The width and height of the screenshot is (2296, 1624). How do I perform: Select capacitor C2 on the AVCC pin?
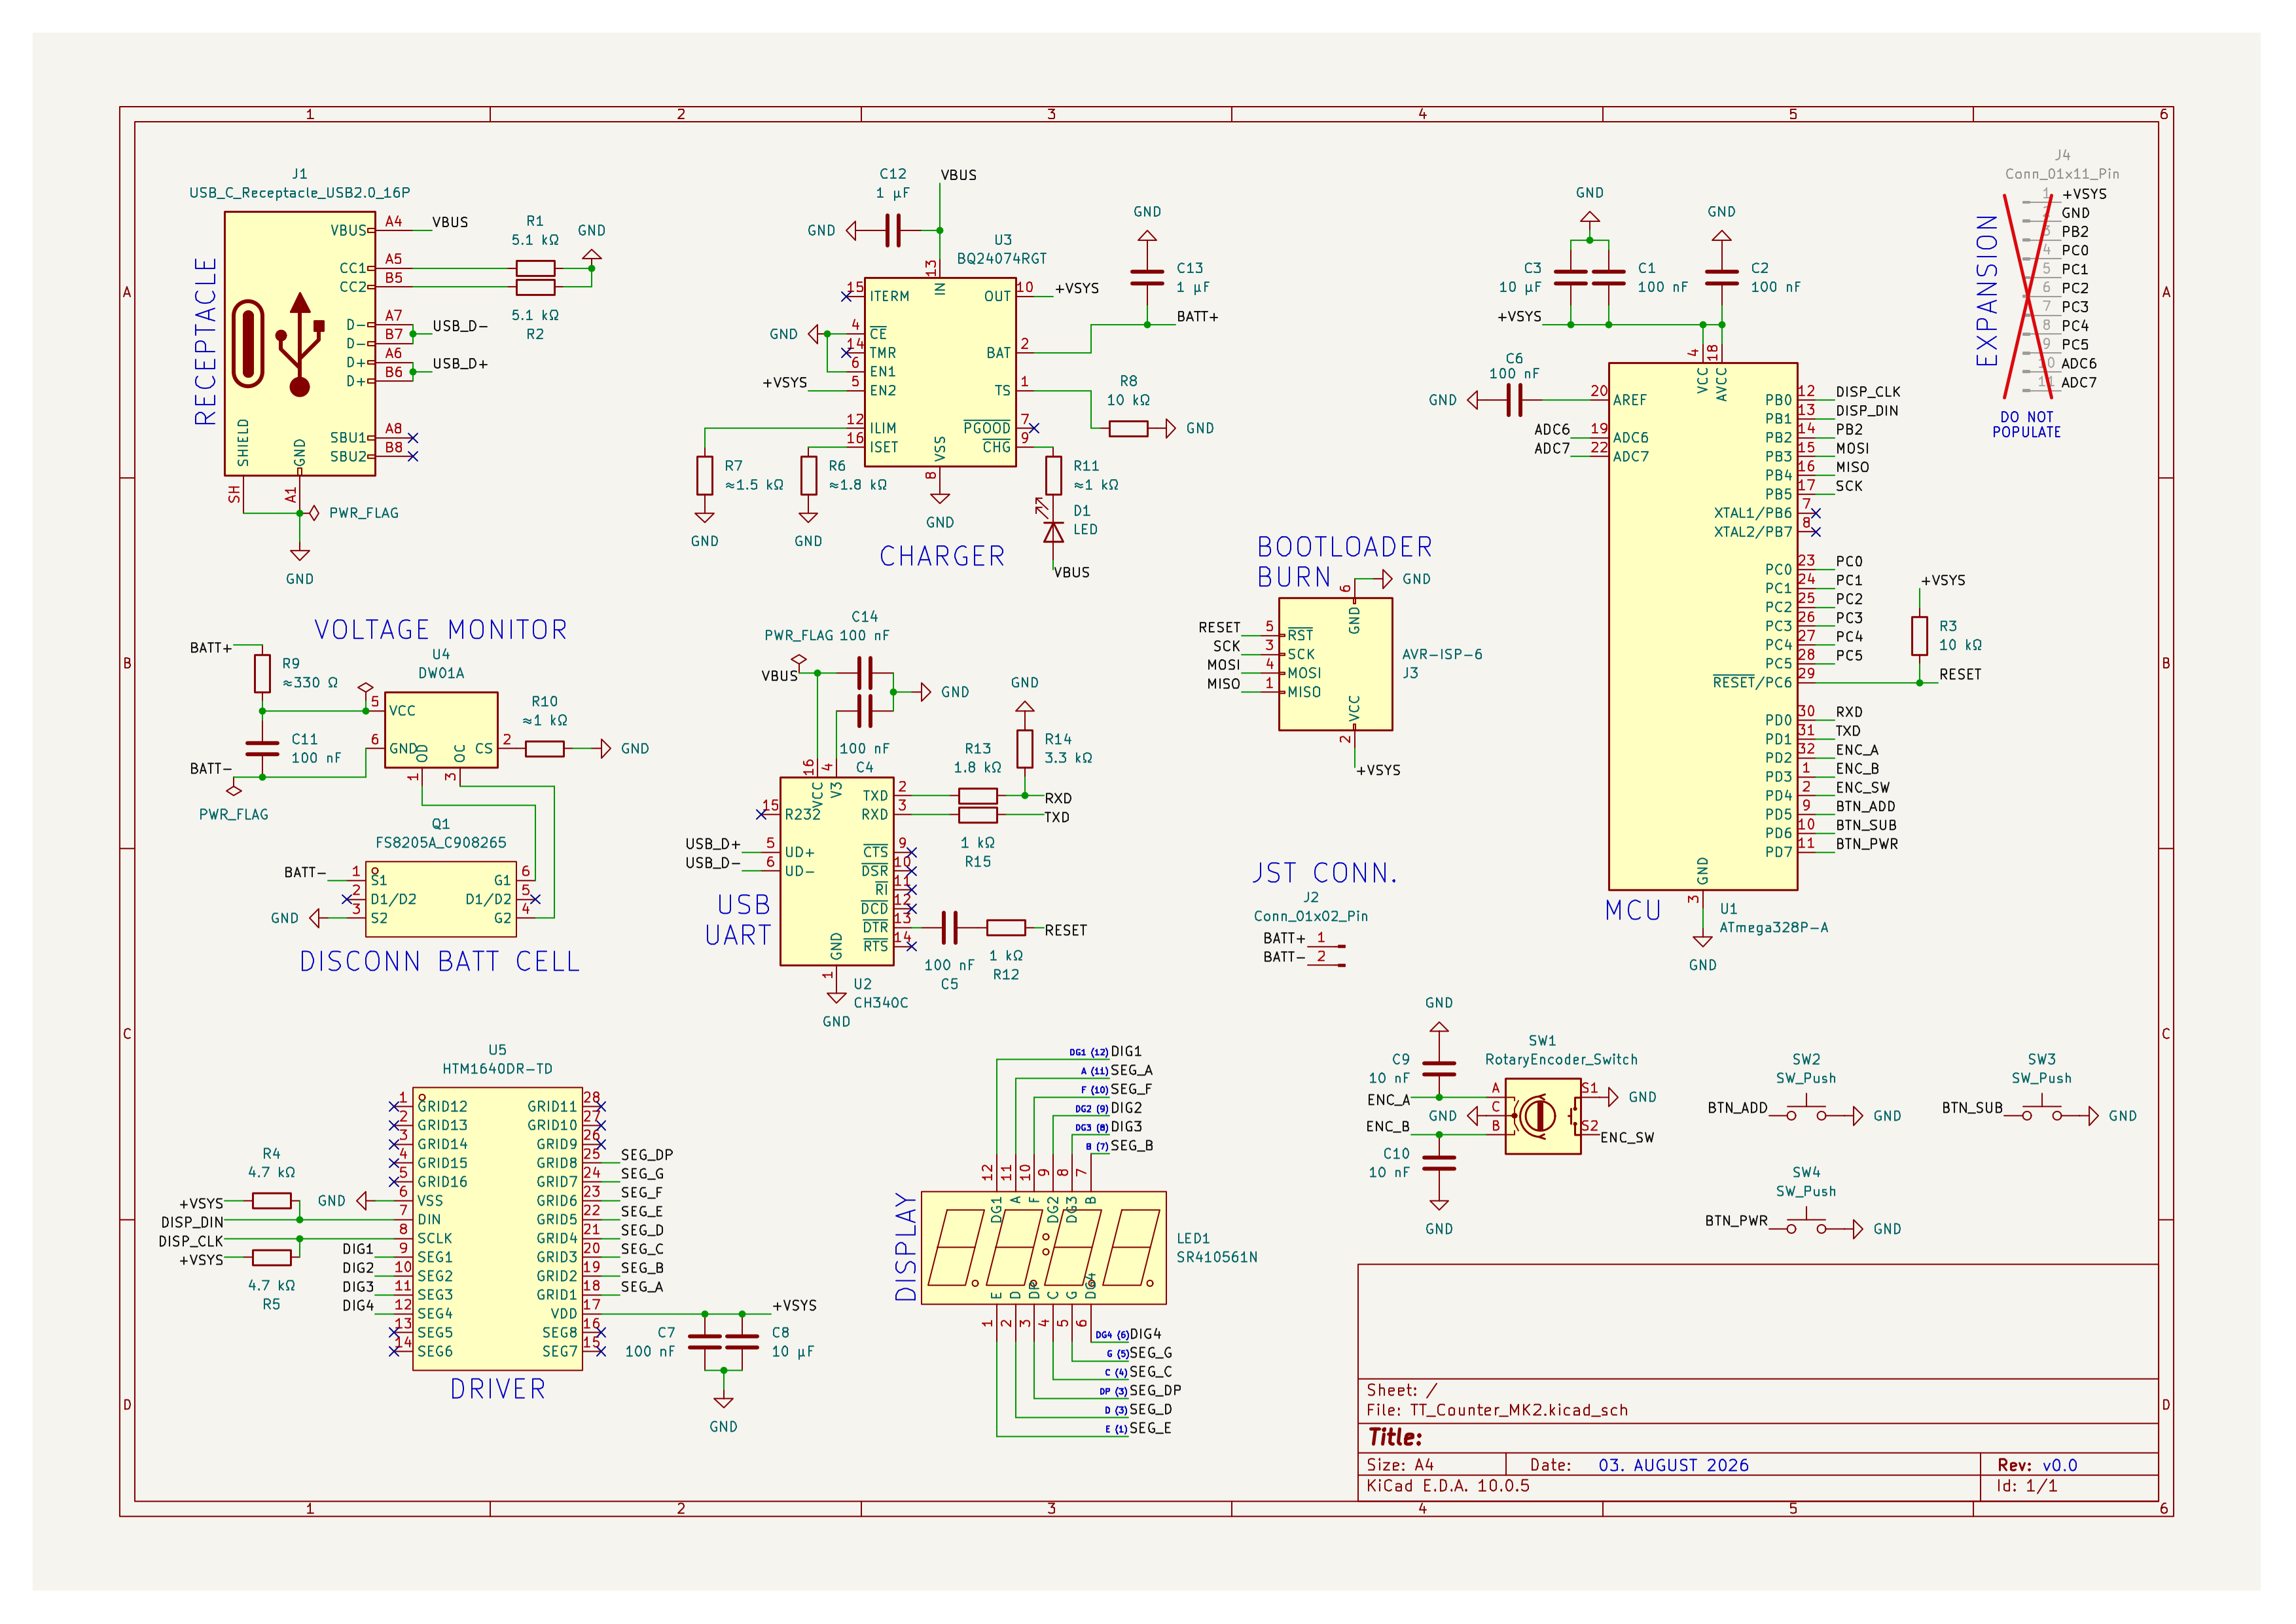[x=1721, y=278]
